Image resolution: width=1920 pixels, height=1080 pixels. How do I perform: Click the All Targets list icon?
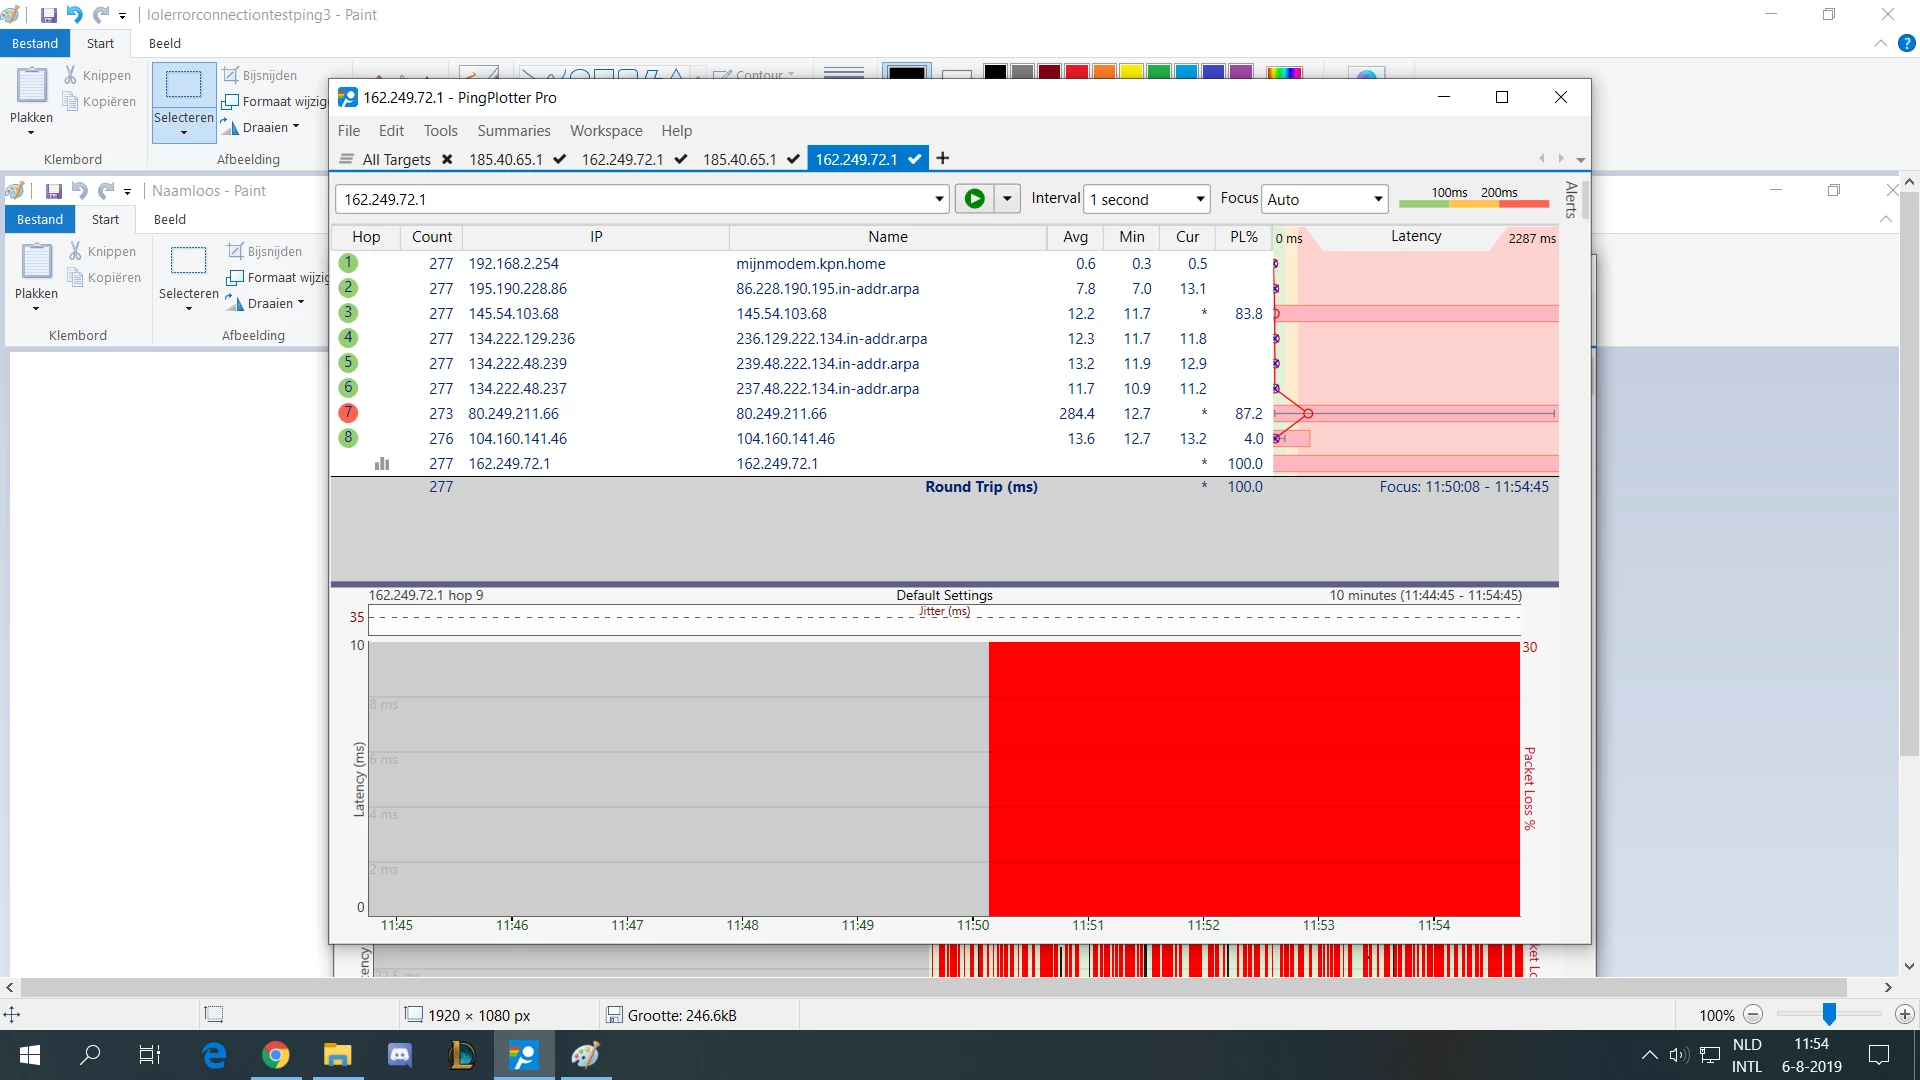347,159
